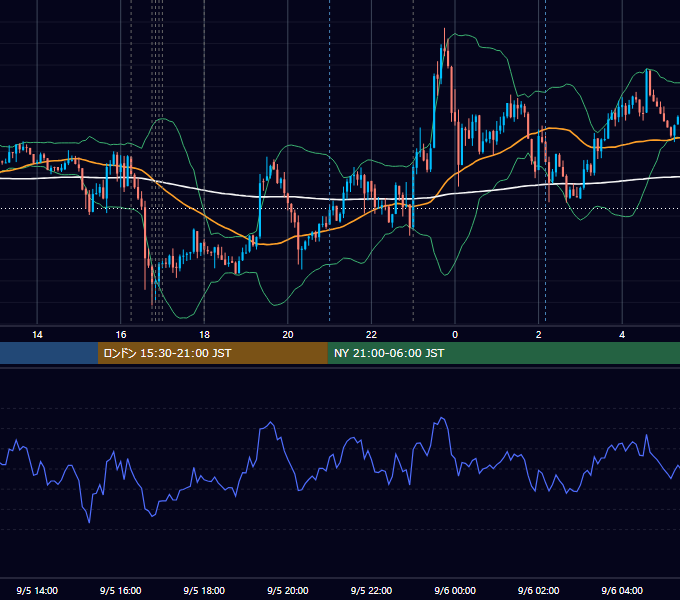Click the 22 label on the time axis
This screenshot has width=680, height=600.
click(371, 335)
